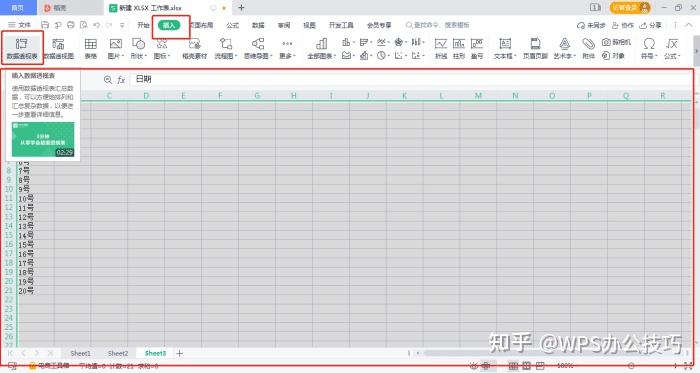Open the Symbol (符号) dropdown

pos(649,48)
